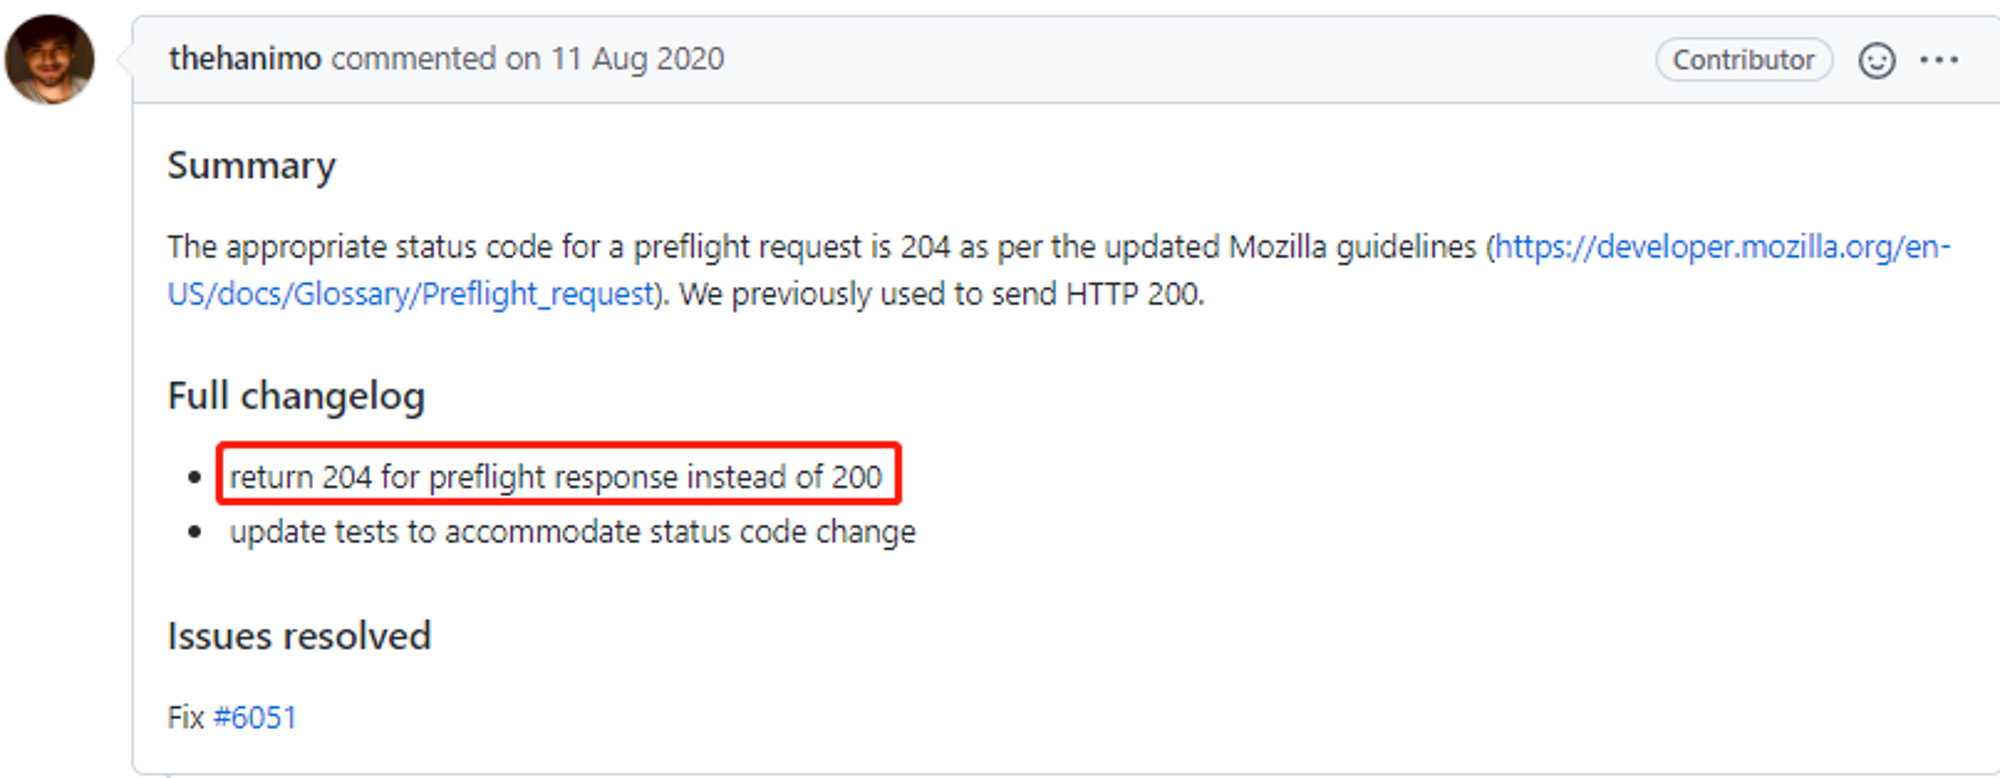This screenshot has width=2000, height=778.
Task: Open the three-dot comment options menu
Action: click(x=1939, y=60)
